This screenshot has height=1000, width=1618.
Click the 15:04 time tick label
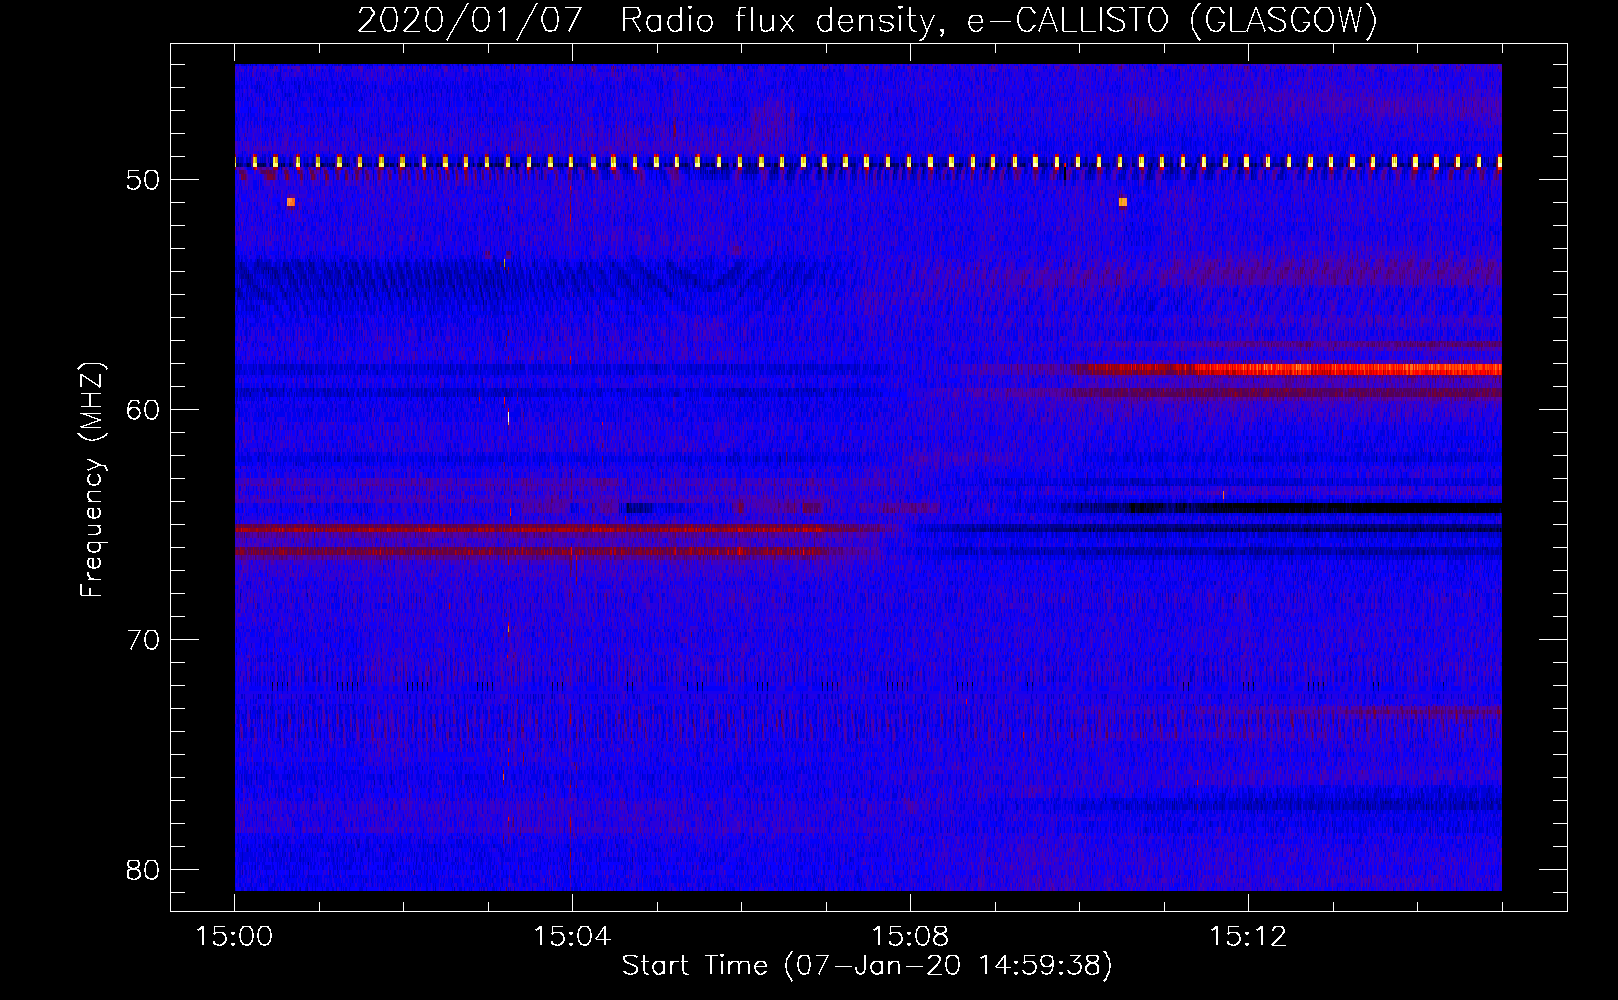(572, 937)
